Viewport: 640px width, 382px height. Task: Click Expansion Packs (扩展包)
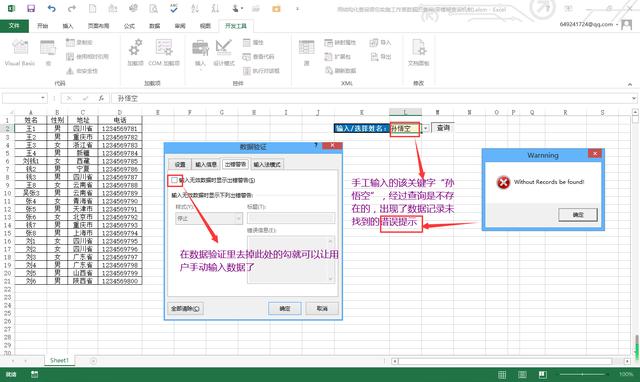point(338,56)
